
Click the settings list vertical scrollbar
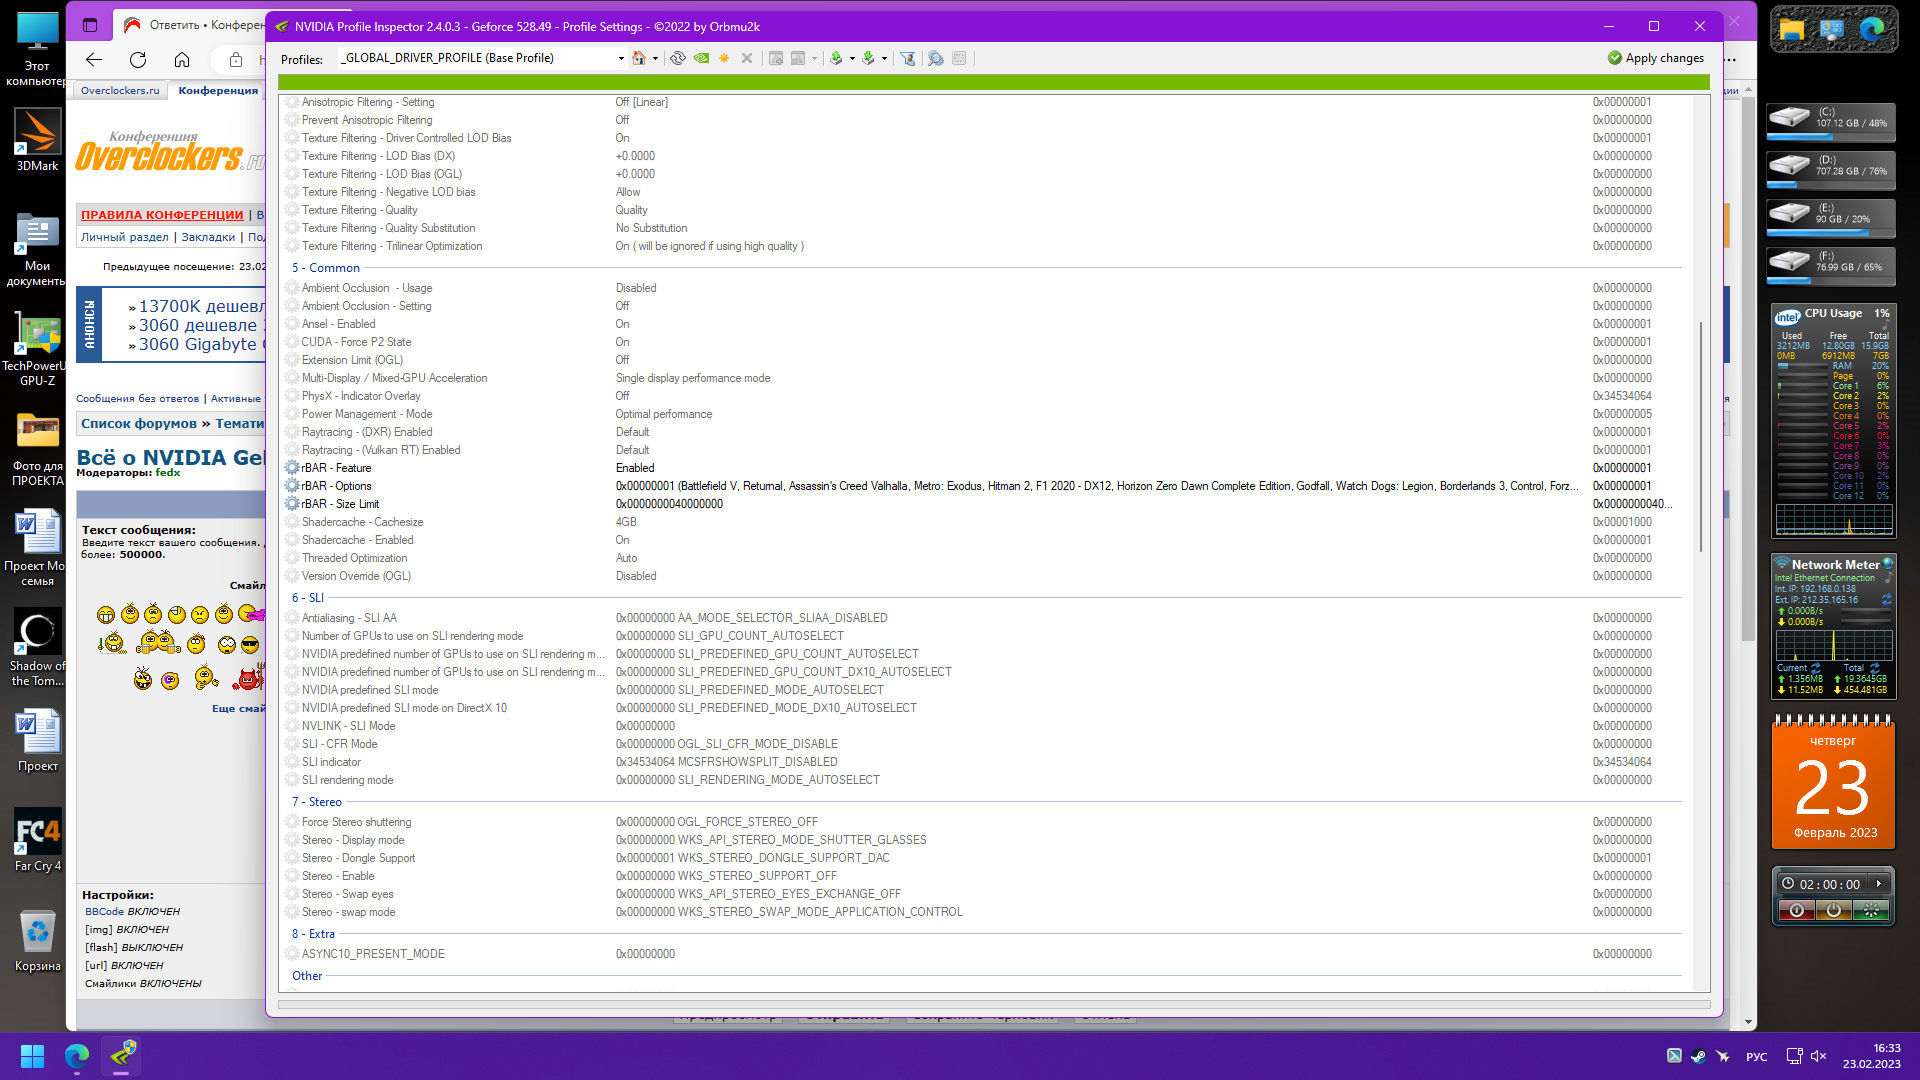tap(1700, 435)
